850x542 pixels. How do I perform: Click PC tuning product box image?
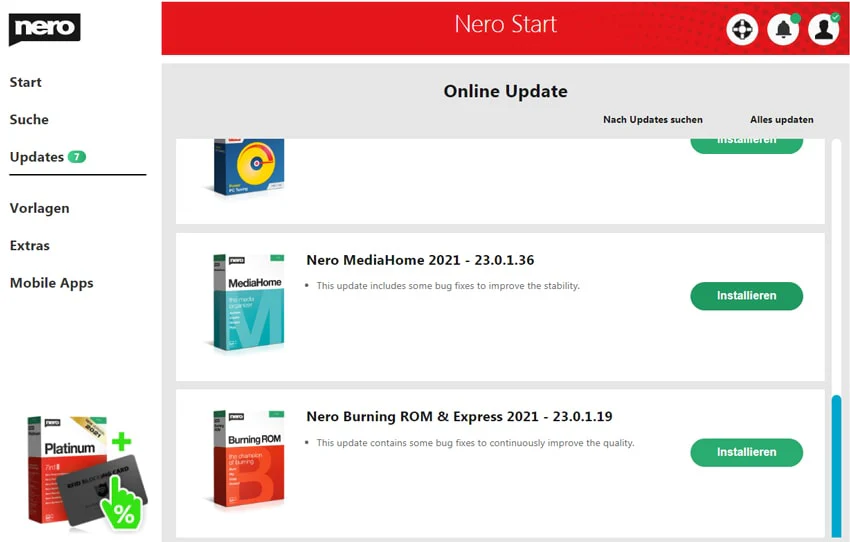(248, 167)
